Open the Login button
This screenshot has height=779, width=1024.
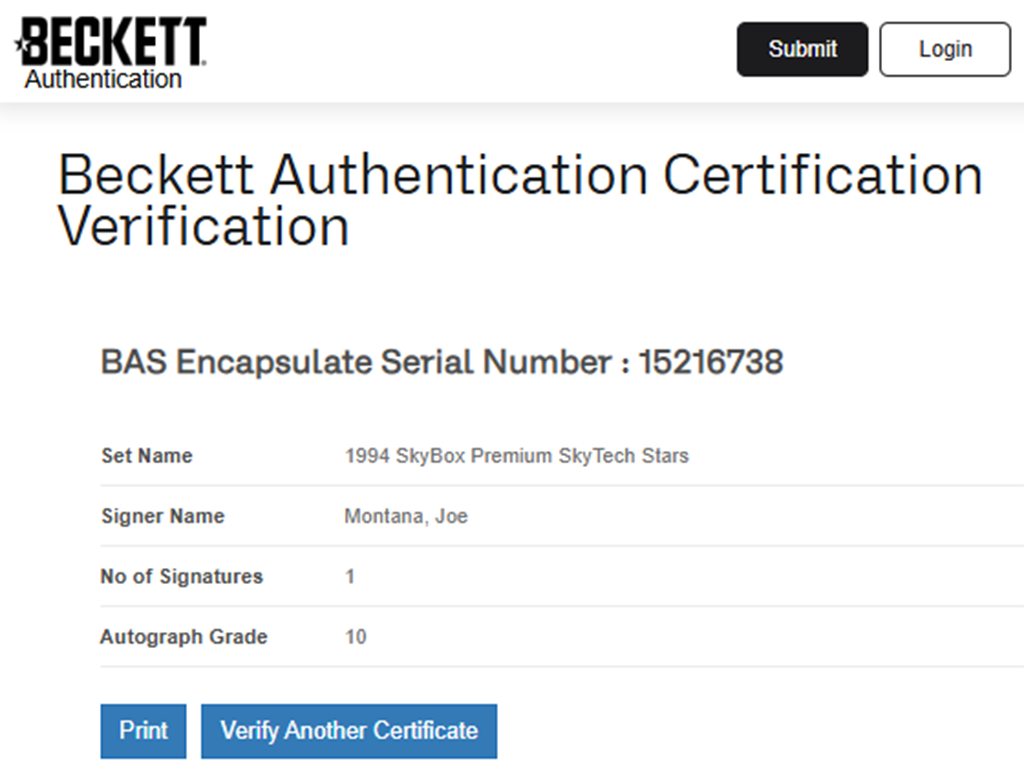click(945, 49)
